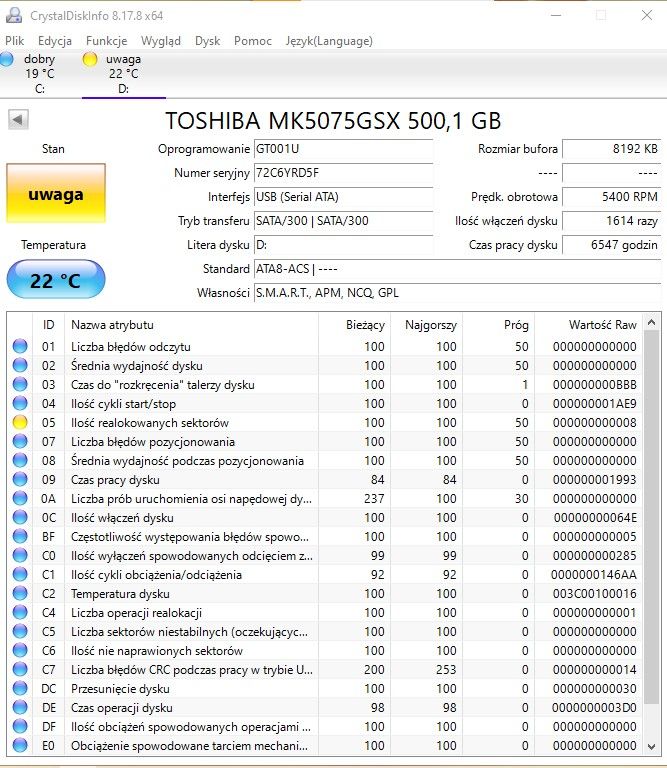Click status circle for attribute 04 start/stop
Screen dimensions: 667x768
point(20,404)
